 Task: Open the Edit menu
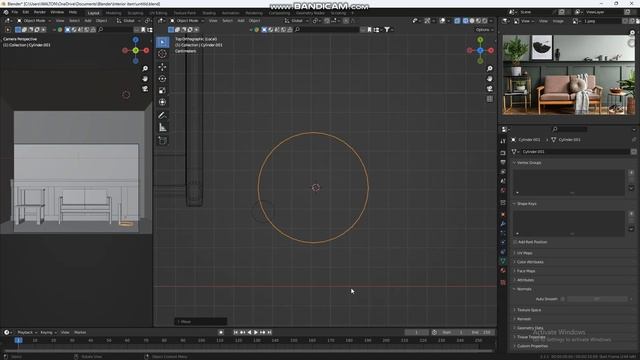26,12
